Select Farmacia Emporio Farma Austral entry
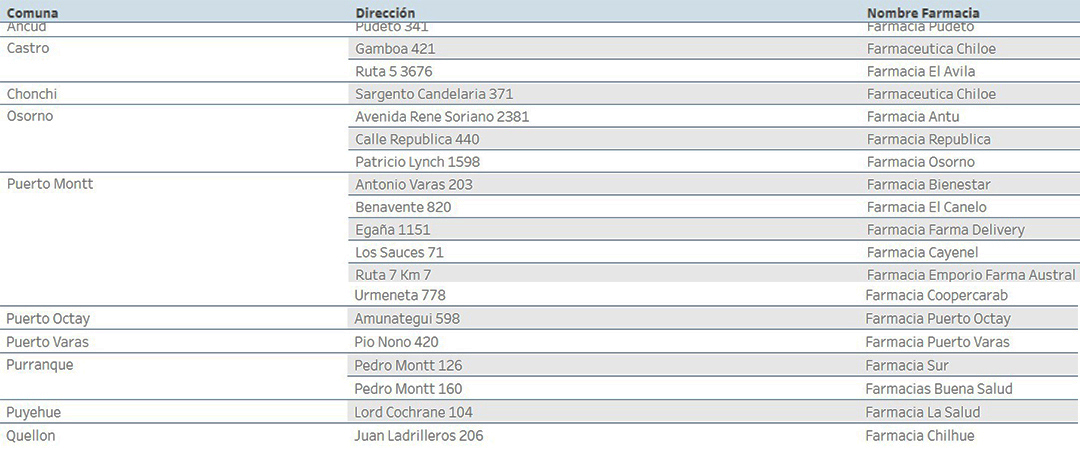The width and height of the screenshot is (1080, 451). point(970,275)
